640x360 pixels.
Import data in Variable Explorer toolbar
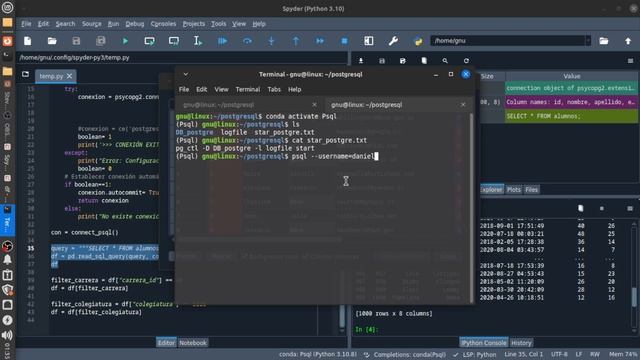361,61
